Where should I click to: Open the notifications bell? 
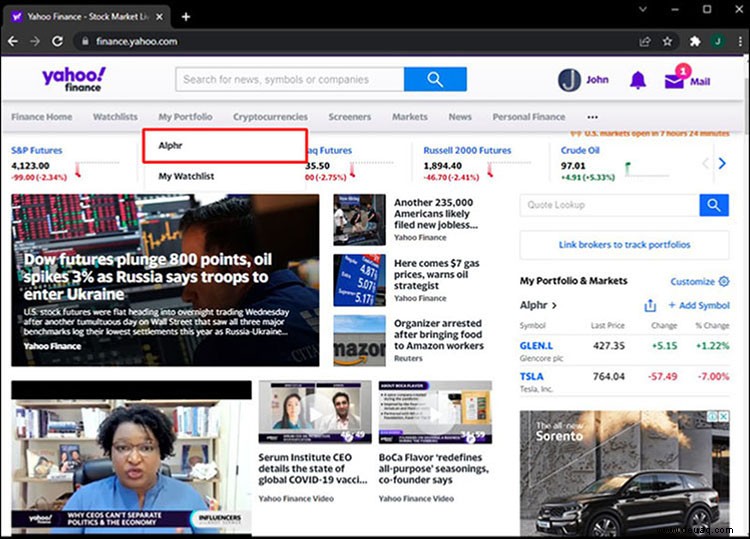pos(638,80)
